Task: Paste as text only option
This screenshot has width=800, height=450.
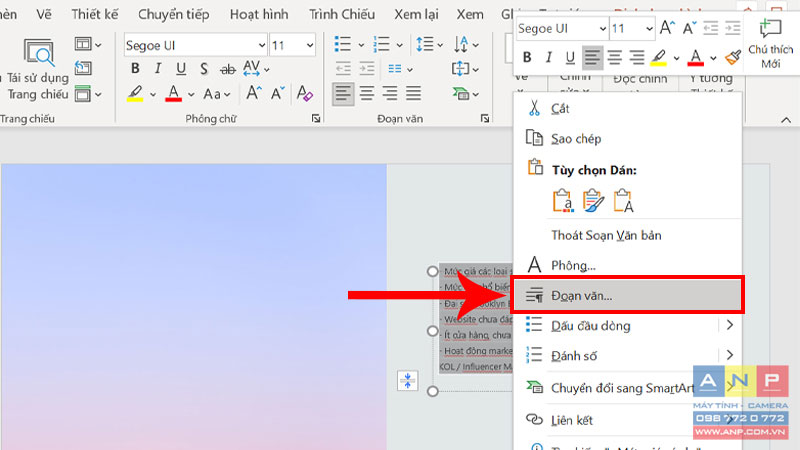Action: (623, 201)
